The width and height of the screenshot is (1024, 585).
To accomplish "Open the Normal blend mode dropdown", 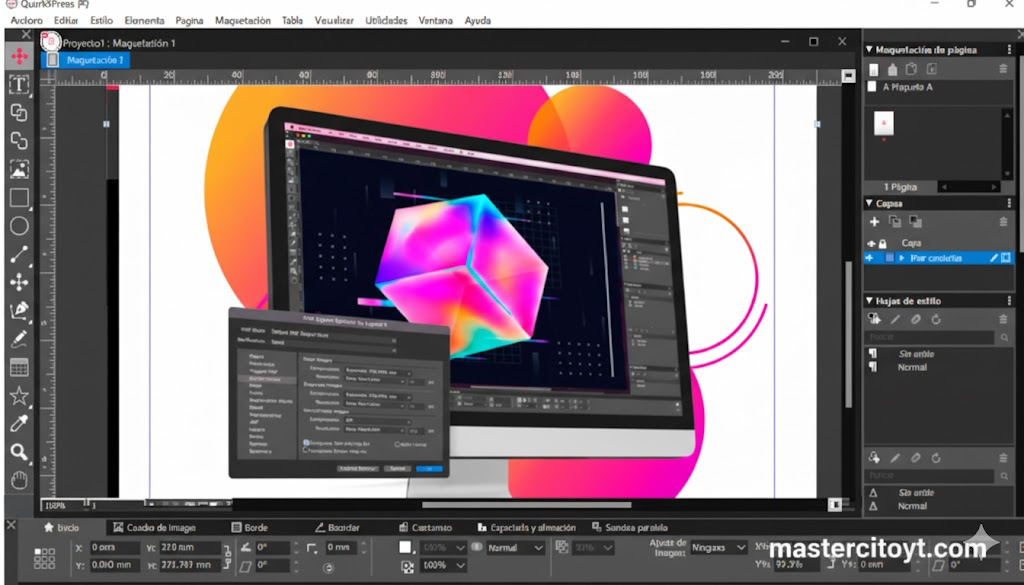I will tap(515, 548).
